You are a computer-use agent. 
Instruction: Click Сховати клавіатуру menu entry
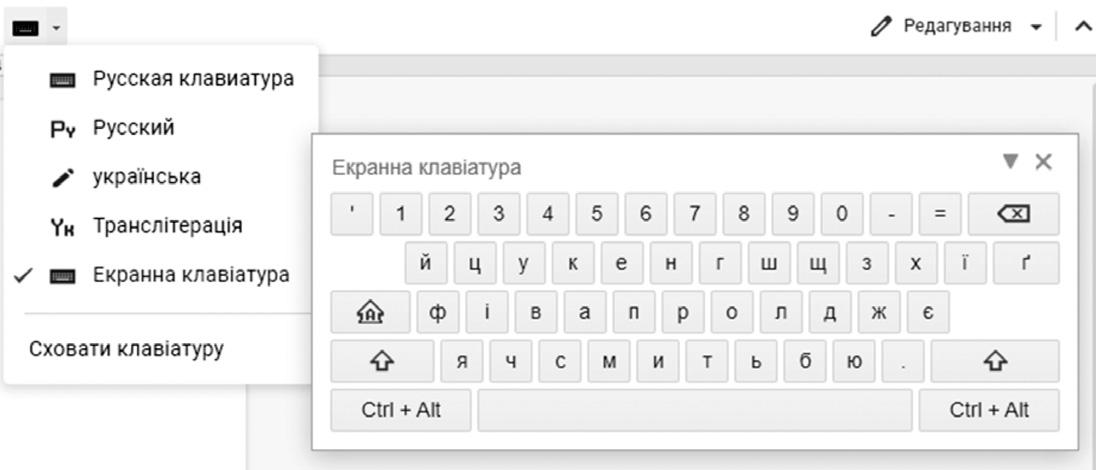click(x=126, y=349)
